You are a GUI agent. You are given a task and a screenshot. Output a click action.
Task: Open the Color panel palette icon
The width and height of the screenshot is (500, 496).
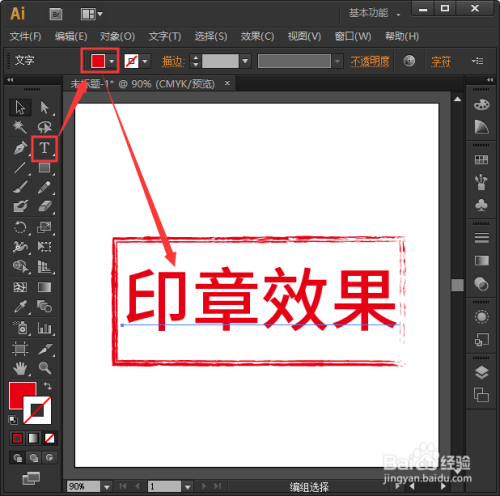pos(481,105)
